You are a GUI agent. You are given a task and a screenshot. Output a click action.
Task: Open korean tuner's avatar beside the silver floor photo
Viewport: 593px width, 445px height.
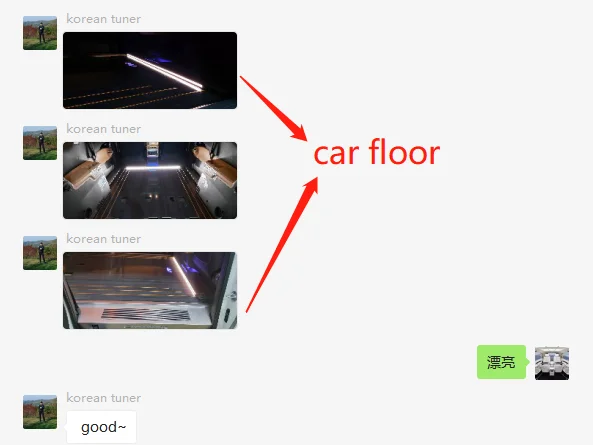[40, 253]
